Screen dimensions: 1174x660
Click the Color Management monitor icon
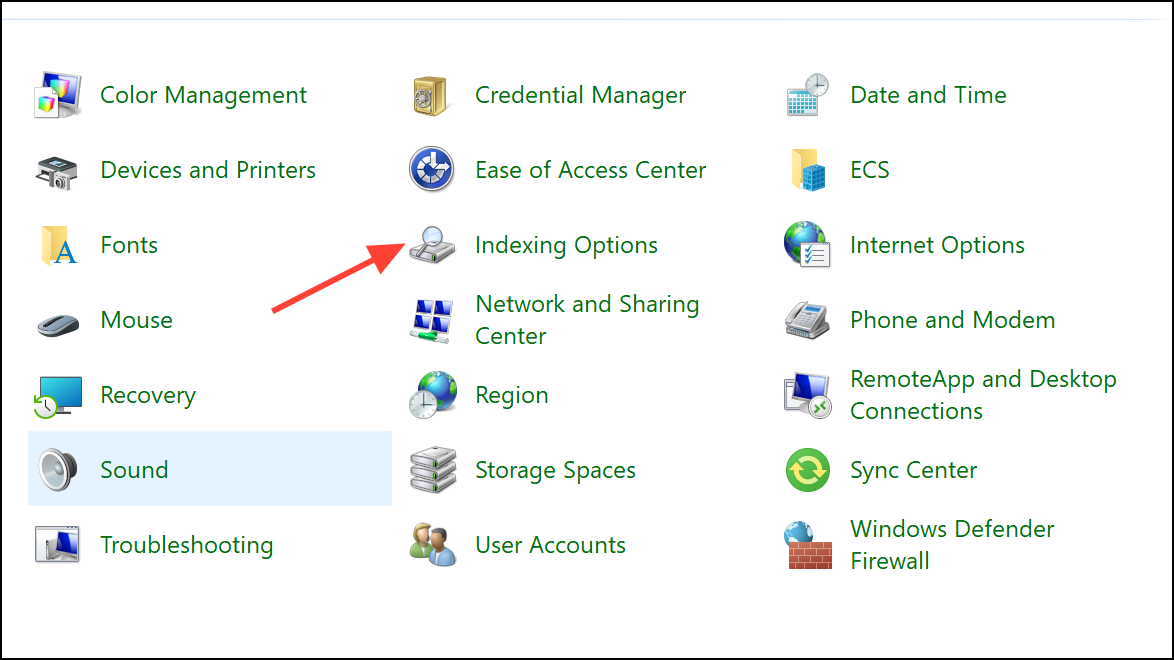click(x=57, y=96)
